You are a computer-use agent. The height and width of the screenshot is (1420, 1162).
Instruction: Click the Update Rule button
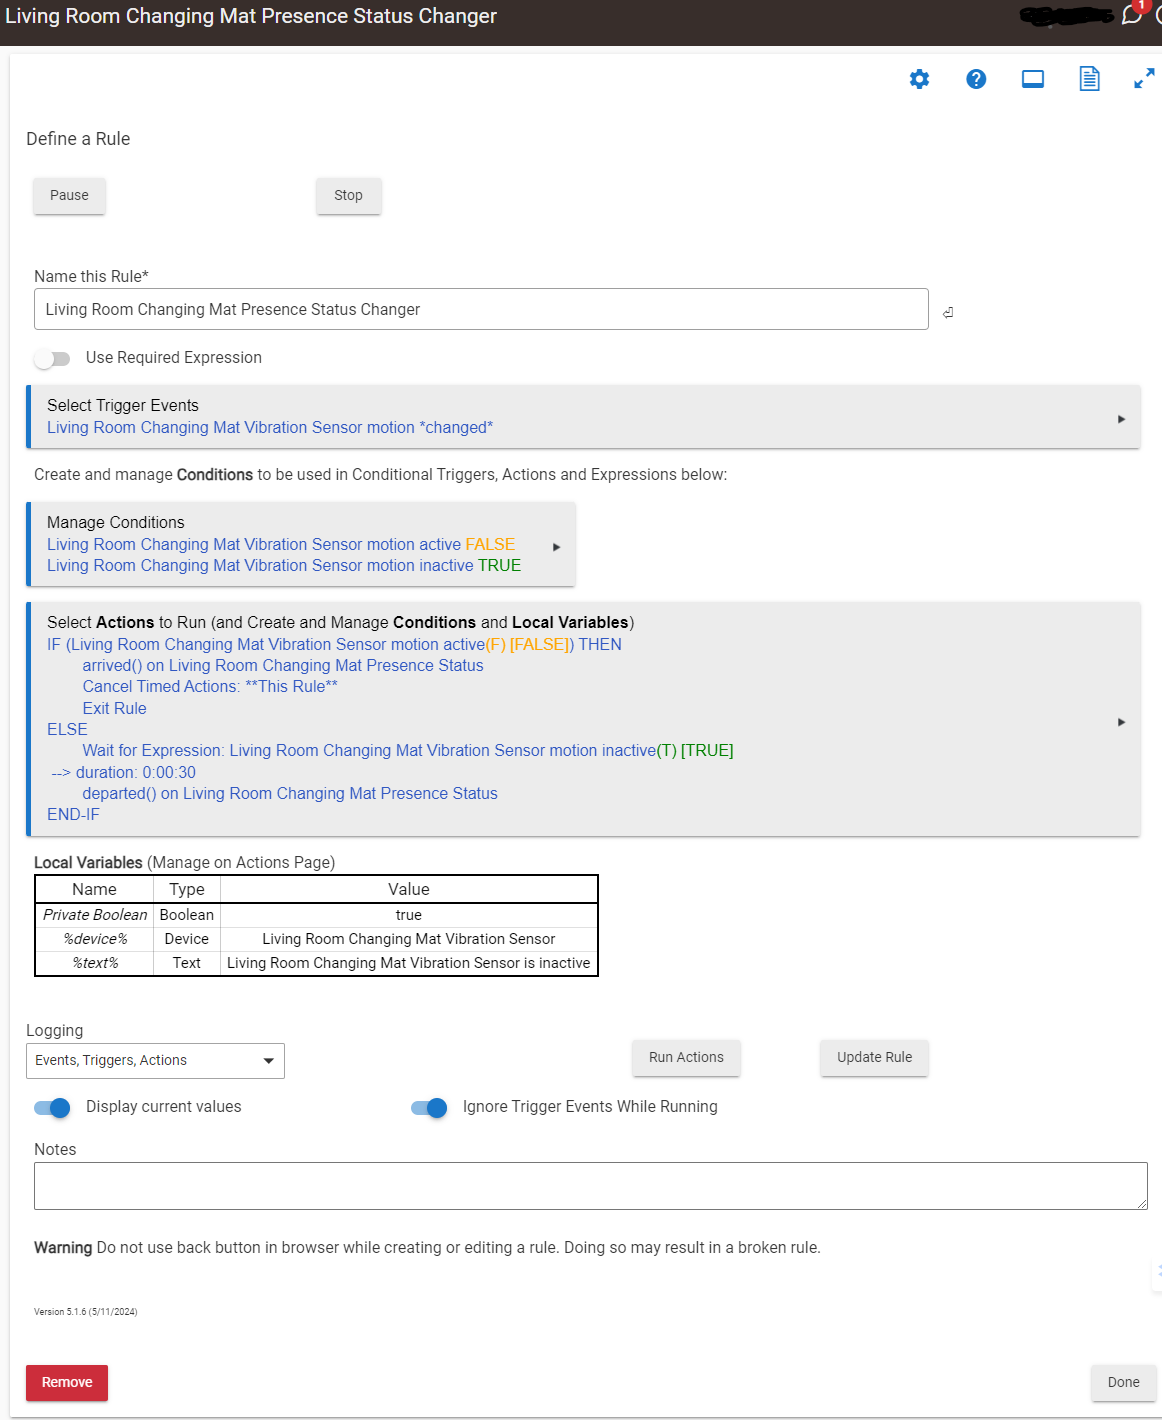[874, 1058]
